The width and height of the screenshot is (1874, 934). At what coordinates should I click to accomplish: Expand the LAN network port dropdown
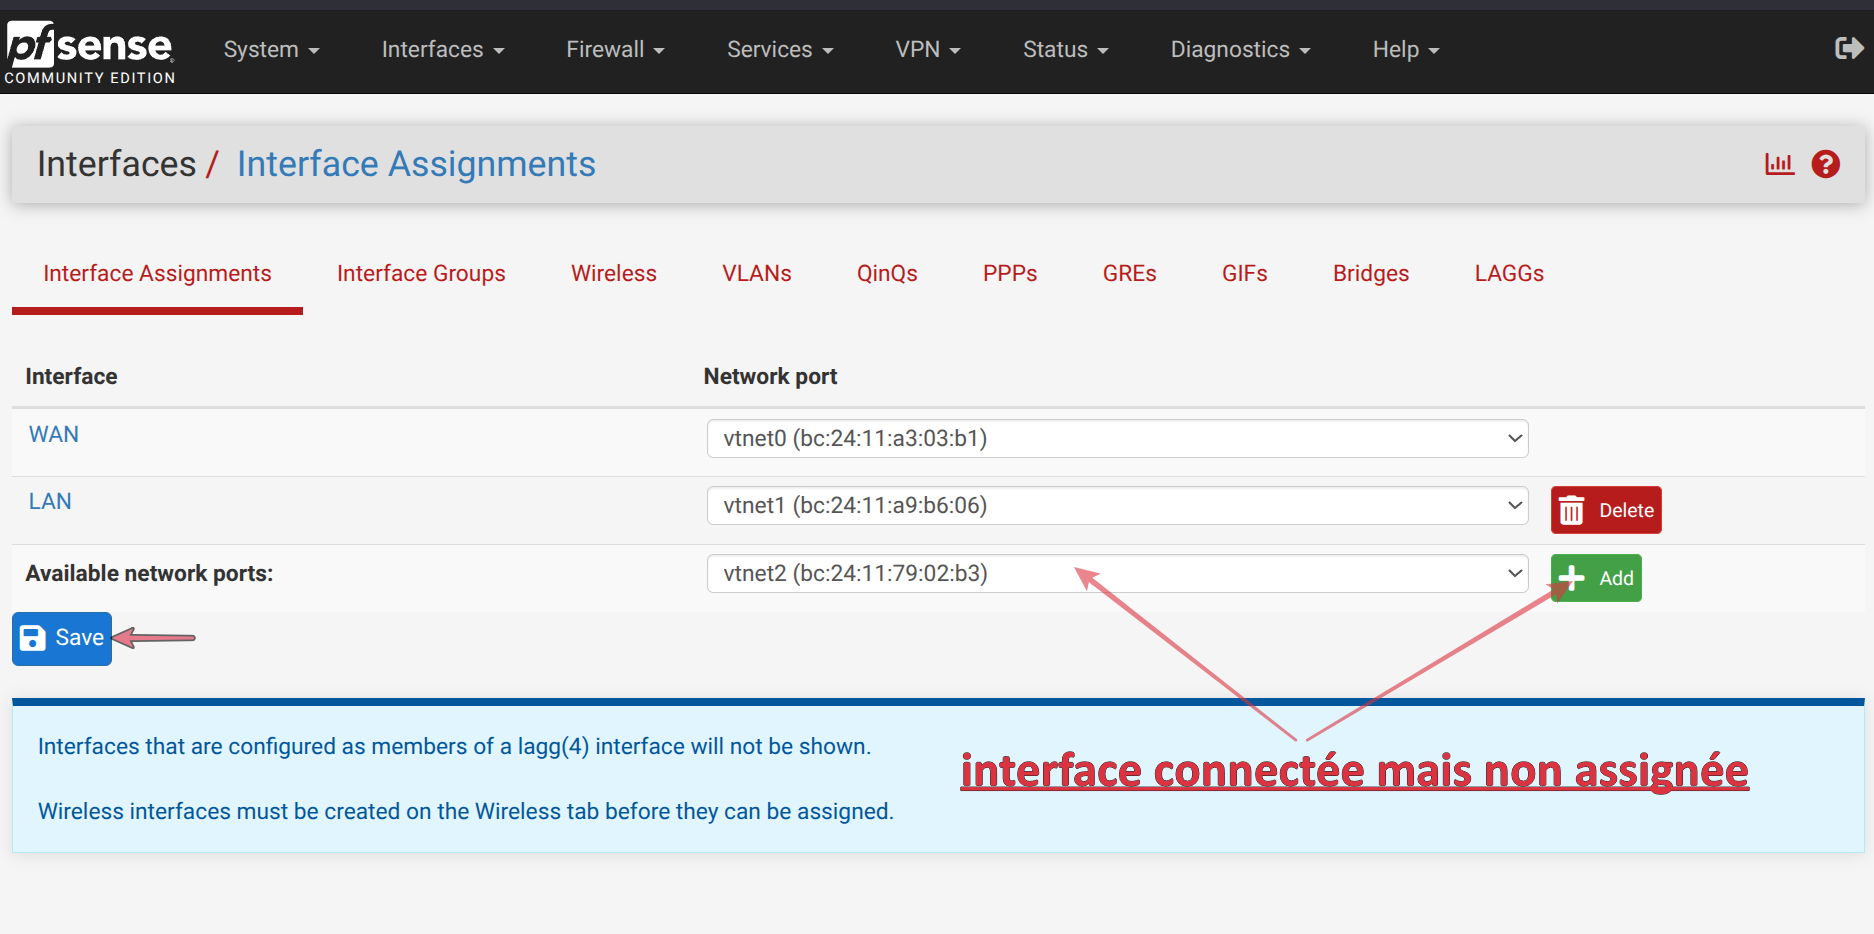tap(1116, 506)
